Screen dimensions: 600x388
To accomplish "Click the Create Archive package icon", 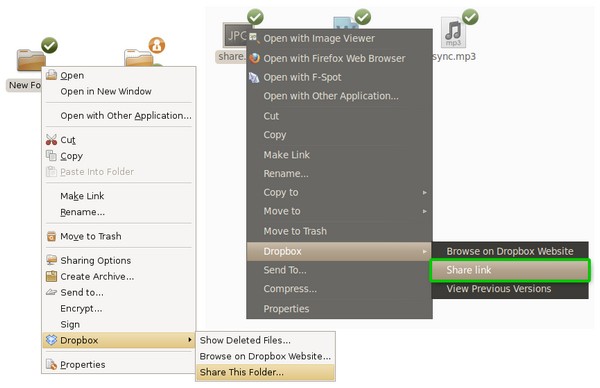I will 51,276.
